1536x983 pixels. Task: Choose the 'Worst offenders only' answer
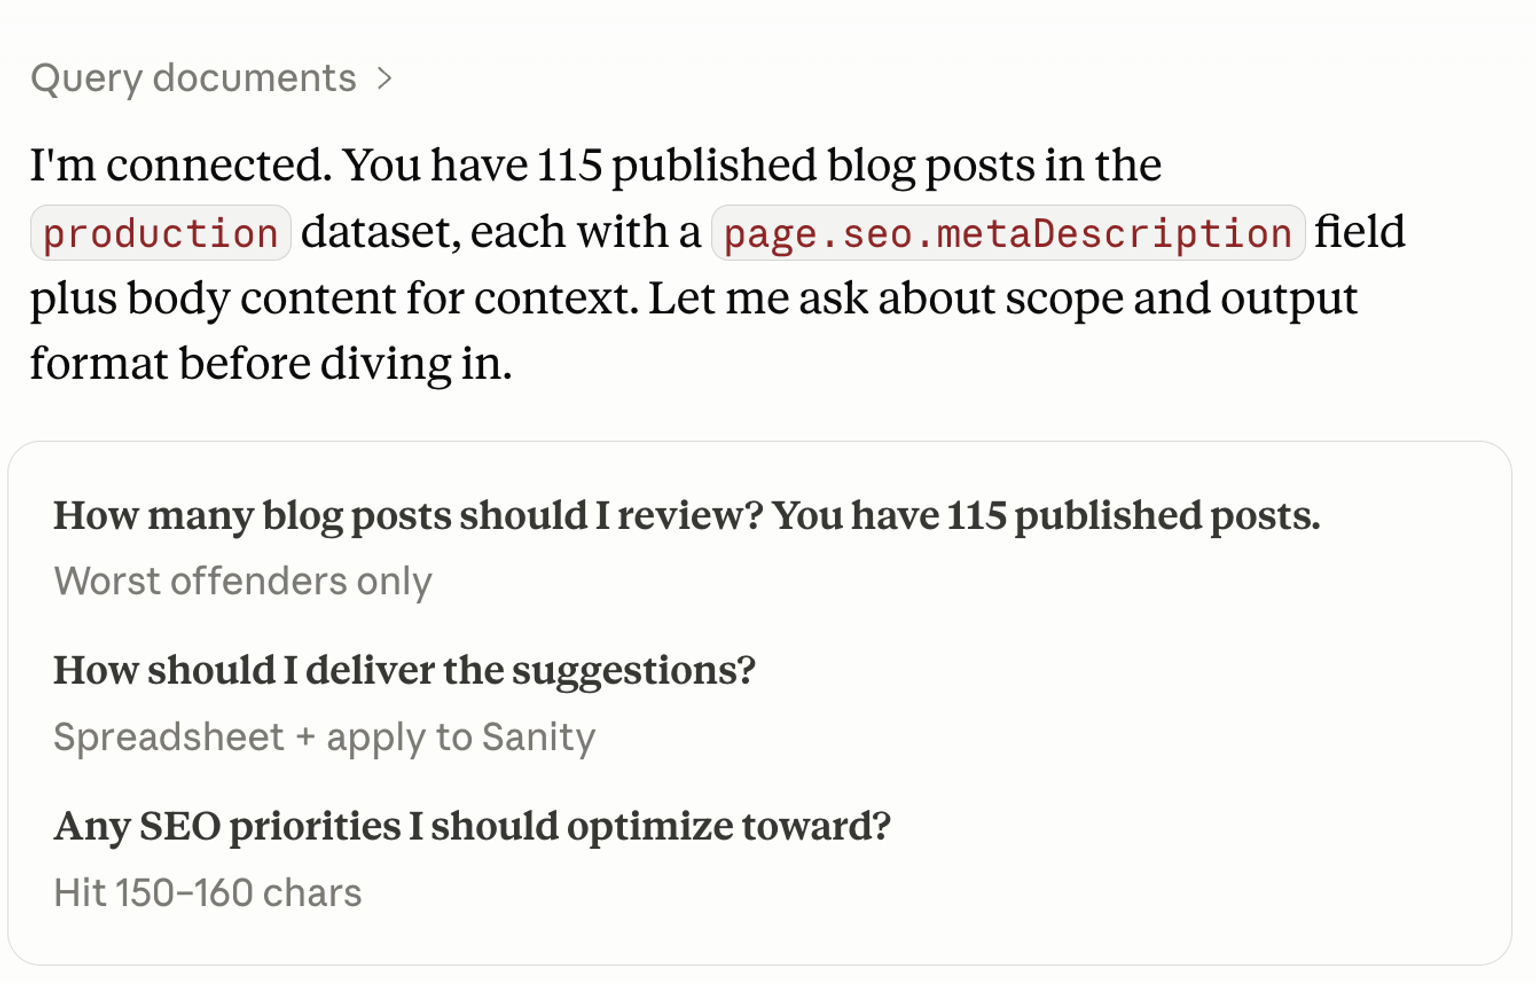[x=243, y=581]
